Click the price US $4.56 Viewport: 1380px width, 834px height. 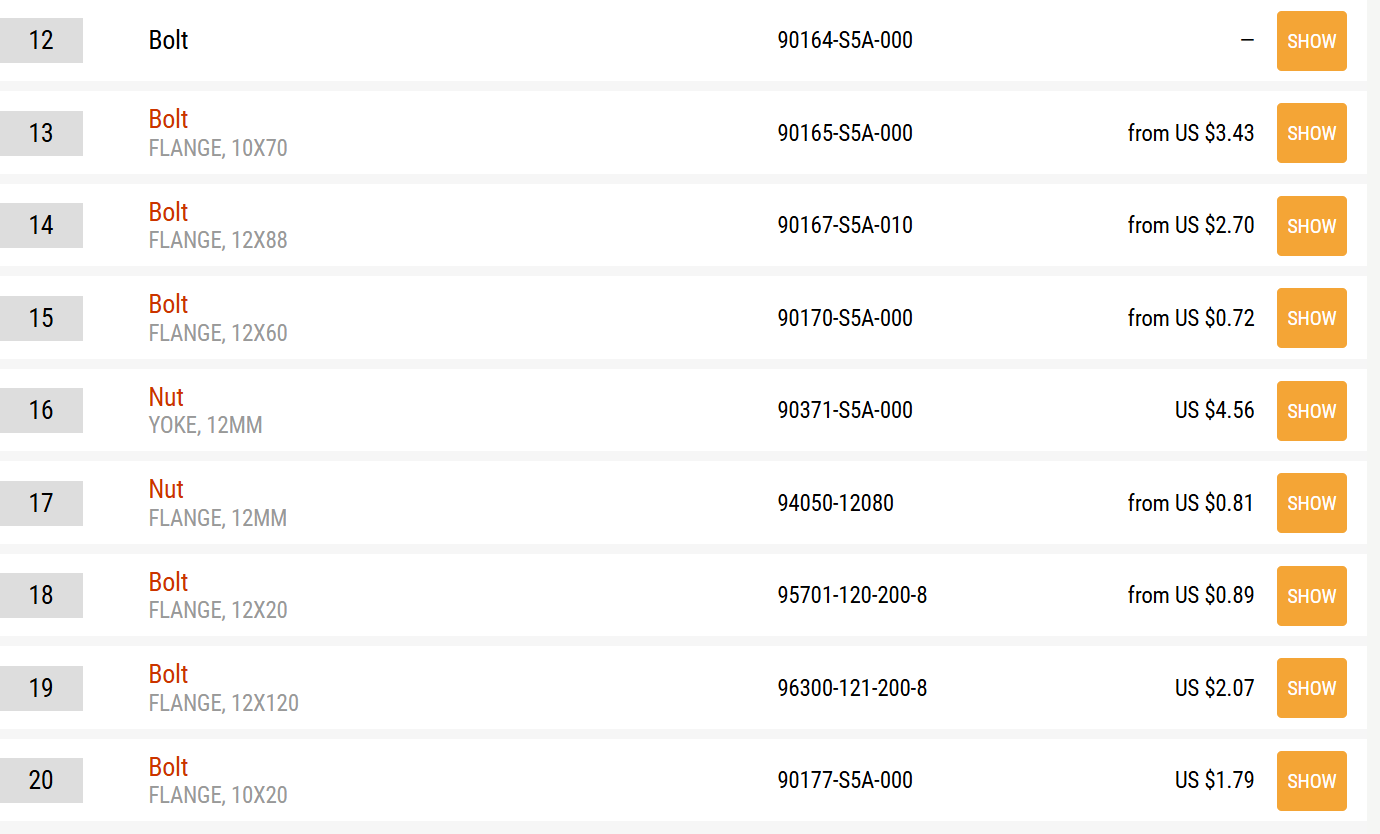point(1214,411)
